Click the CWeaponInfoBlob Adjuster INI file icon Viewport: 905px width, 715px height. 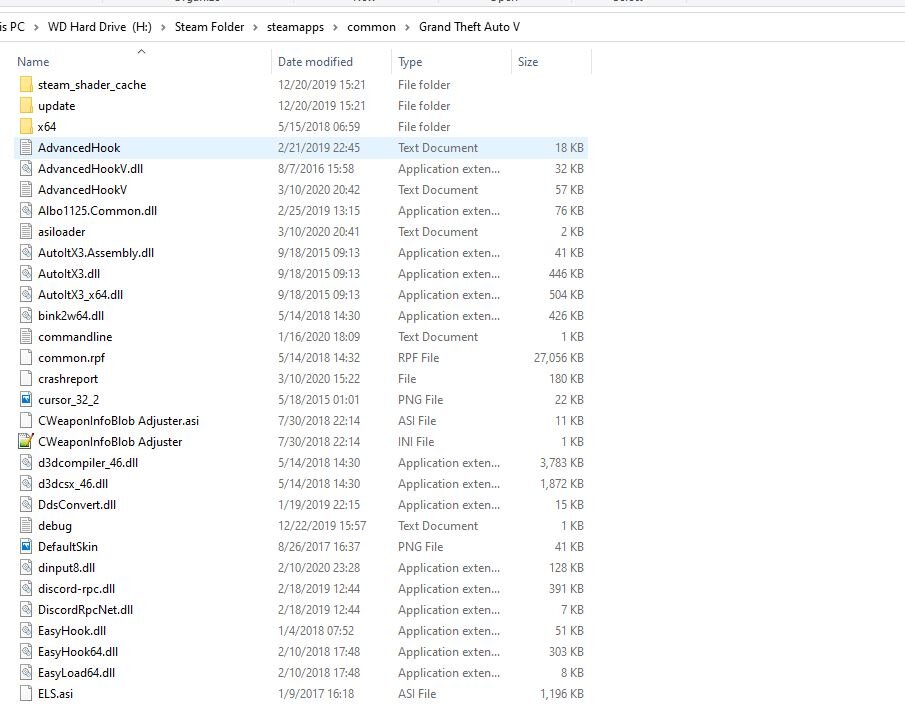[26, 442]
